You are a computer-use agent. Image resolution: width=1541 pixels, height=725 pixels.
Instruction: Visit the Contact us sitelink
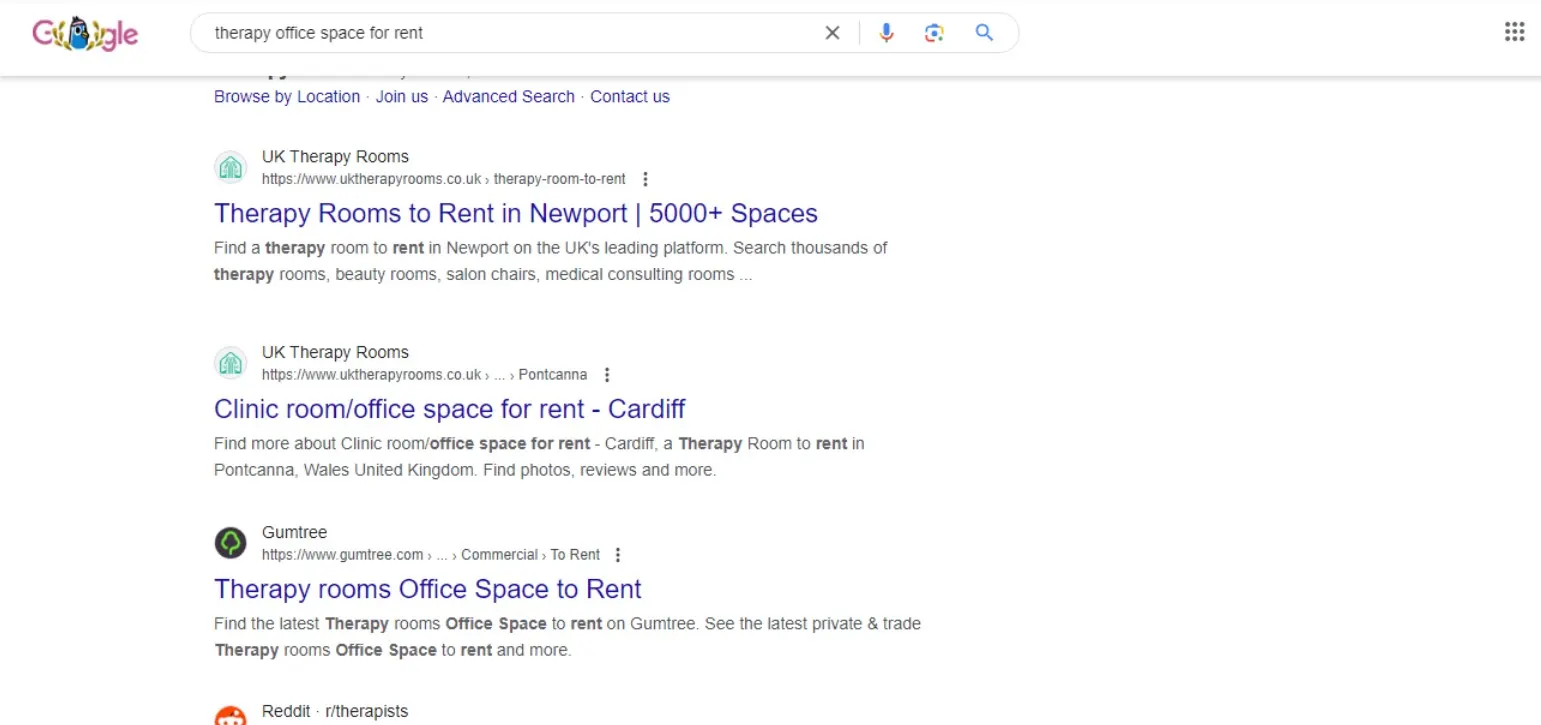(x=630, y=97)
